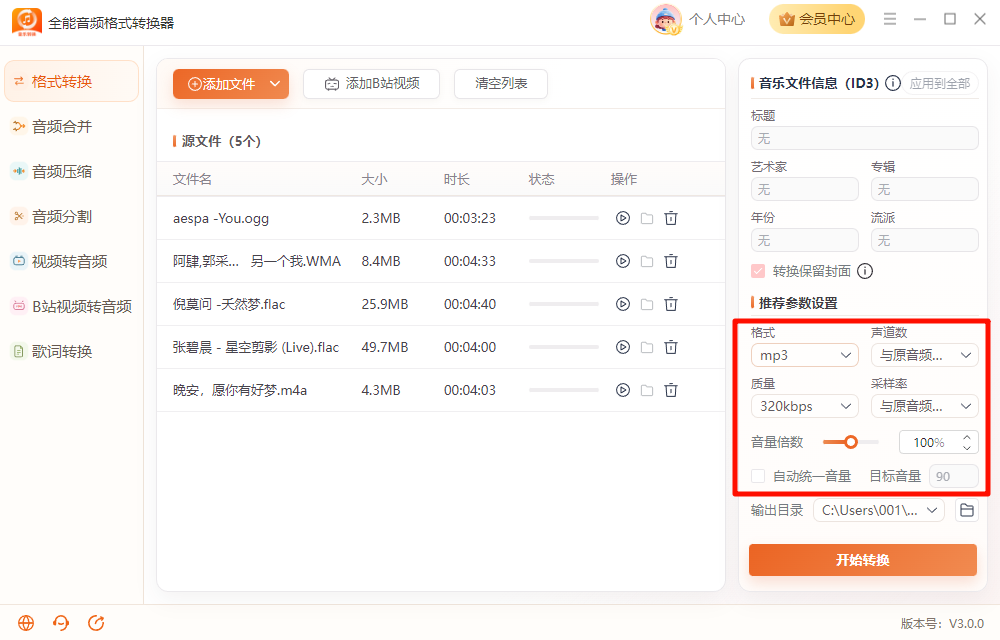Viewport: 1000px width, 640px height.
Task: Open the 音频压缩 section
Action: click(x=71, y=171)
